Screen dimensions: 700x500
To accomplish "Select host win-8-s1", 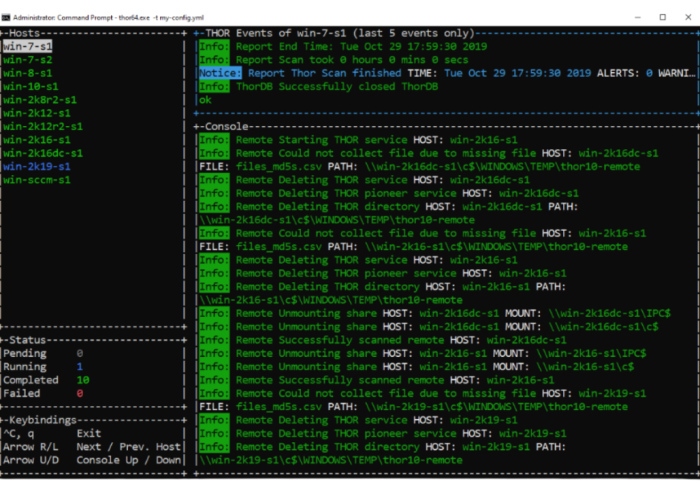I will coord(28,73).
